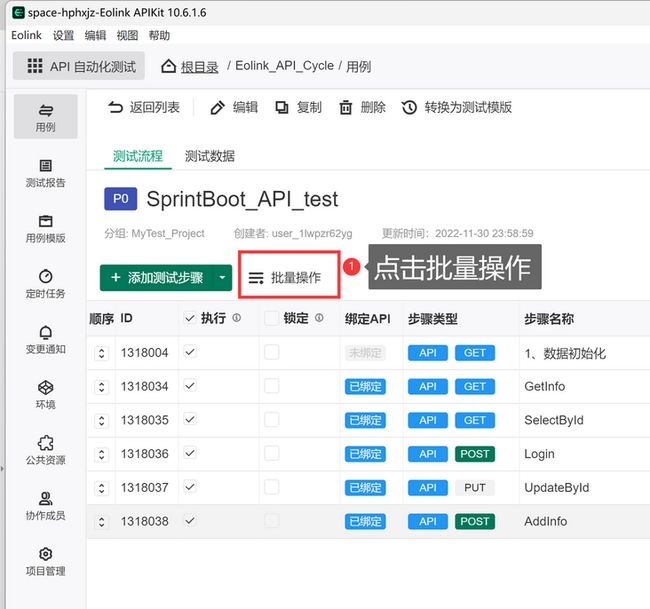Open 公共资源 in the sidebar

click(x=46, y=451)
